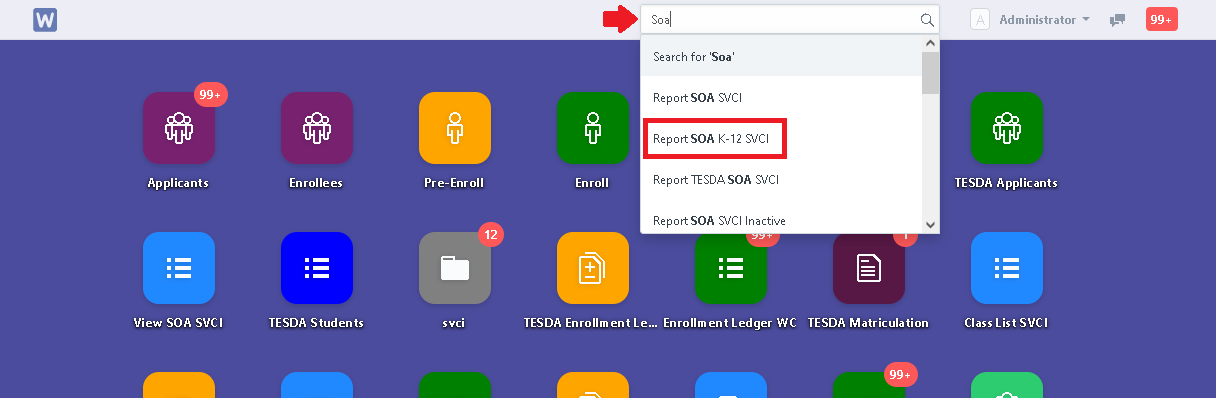
Task: Open the Class List SVCI icon
Action: click(x=1007, y=268)
